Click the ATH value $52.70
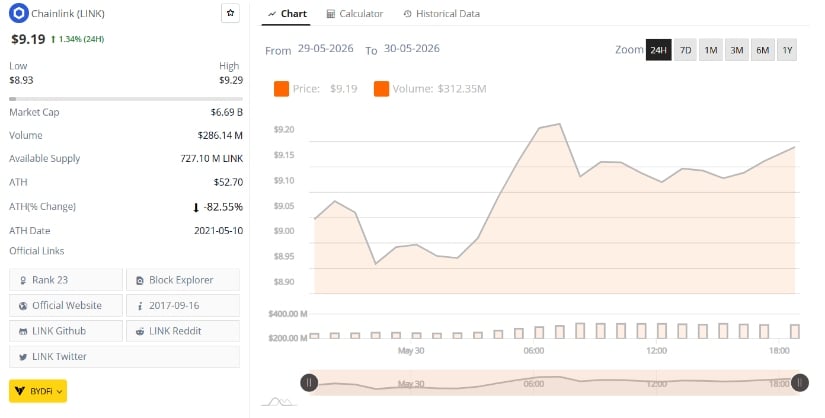825x418 pixels. coord(228,182)
